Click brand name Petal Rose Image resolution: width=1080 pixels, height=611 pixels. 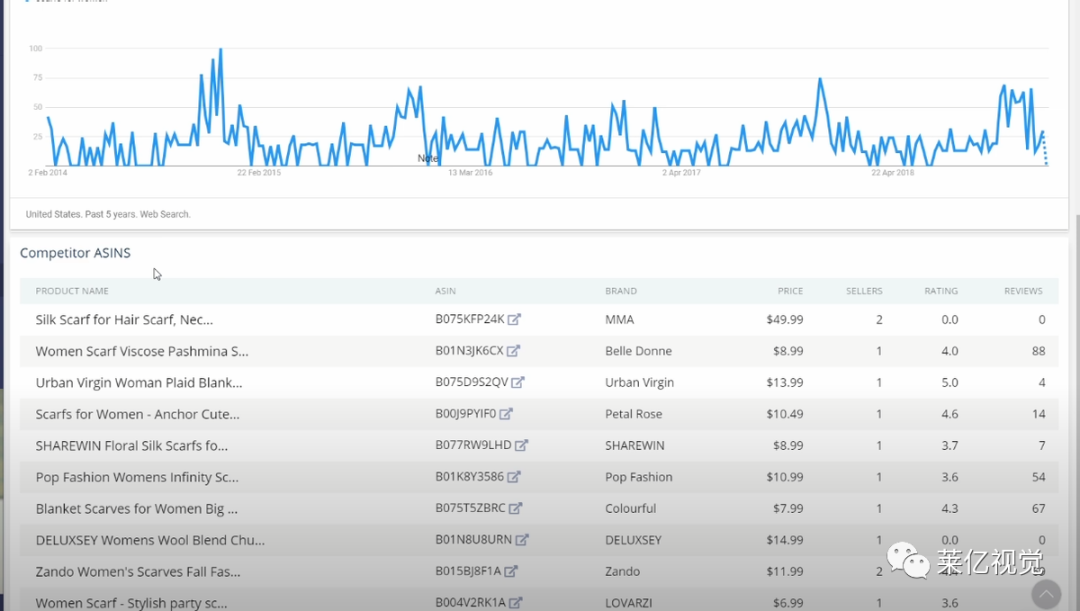(634, 414)
